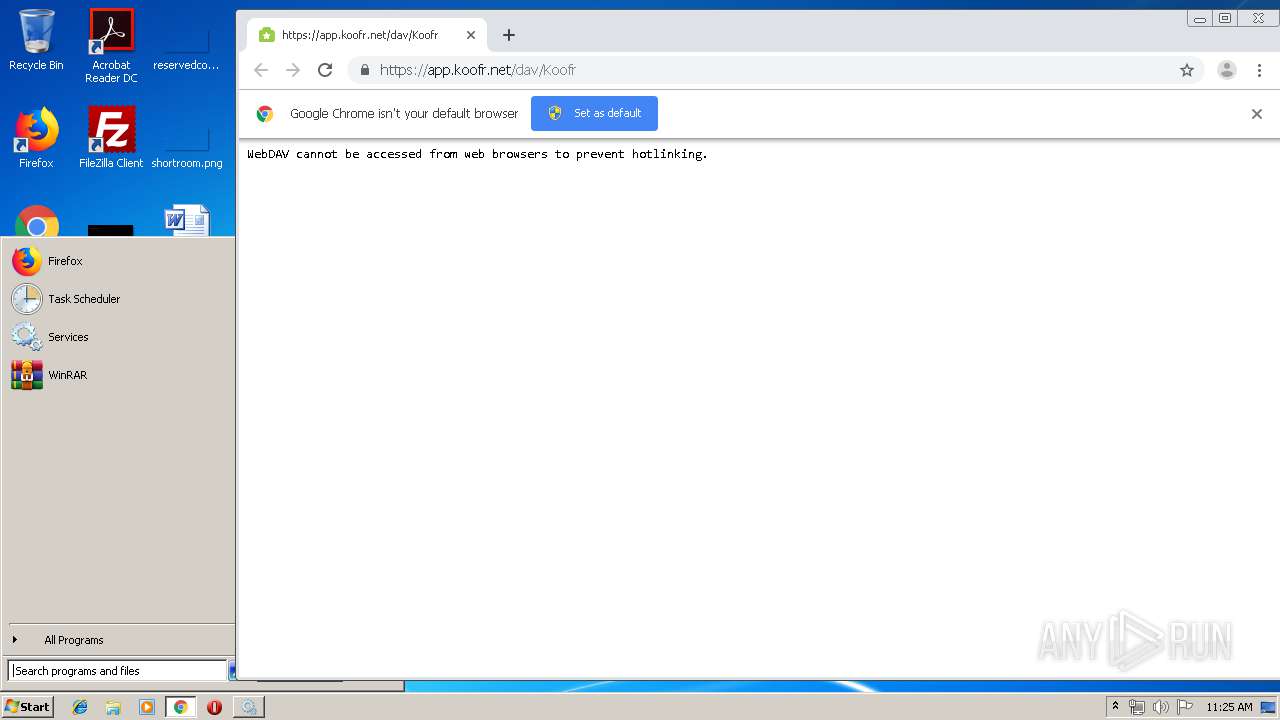Screen dimensions: 1280x720
Task: Click the Chrome address bar URL
Action: tap(477, 70)
